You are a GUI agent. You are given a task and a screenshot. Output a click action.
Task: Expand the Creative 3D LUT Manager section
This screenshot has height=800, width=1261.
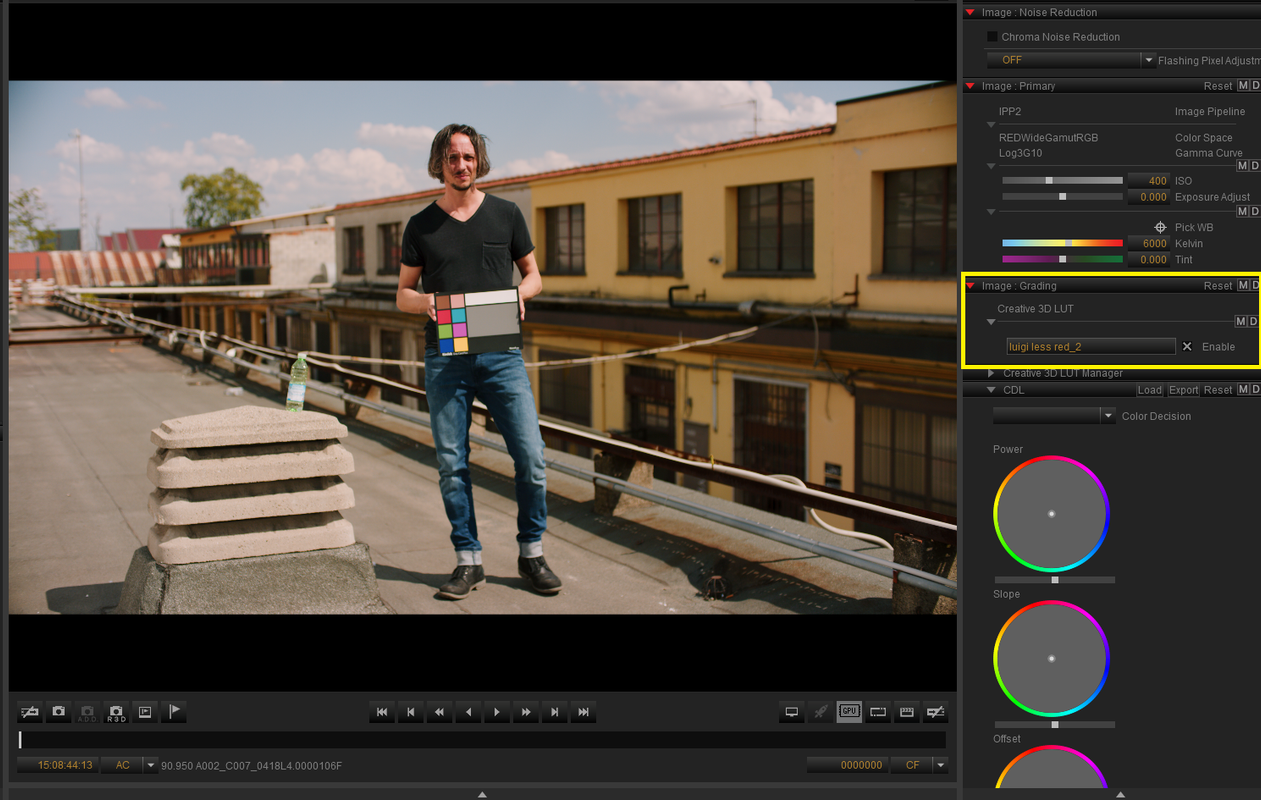tap(1062, 373)
